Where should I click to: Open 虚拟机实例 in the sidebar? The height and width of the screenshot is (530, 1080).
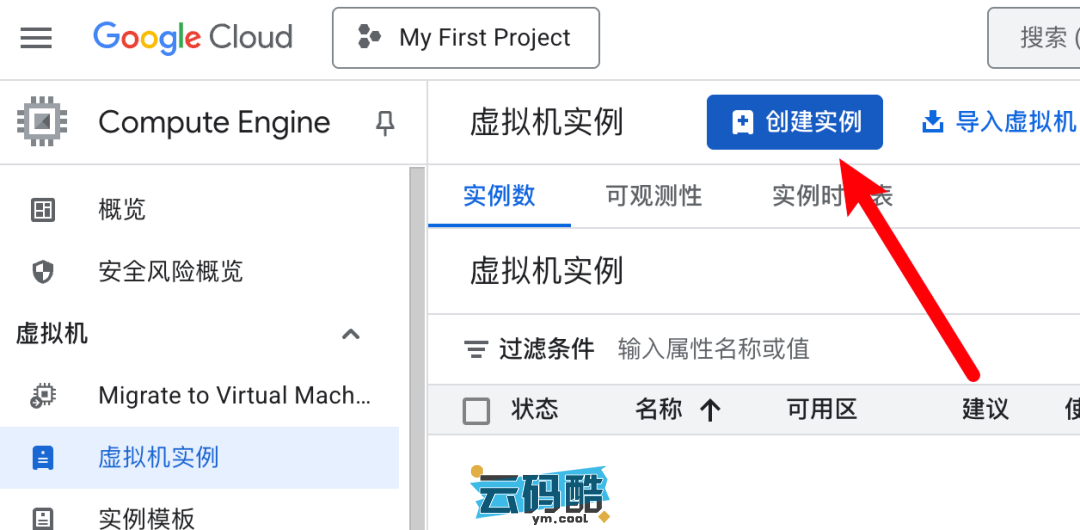point(158,458)
